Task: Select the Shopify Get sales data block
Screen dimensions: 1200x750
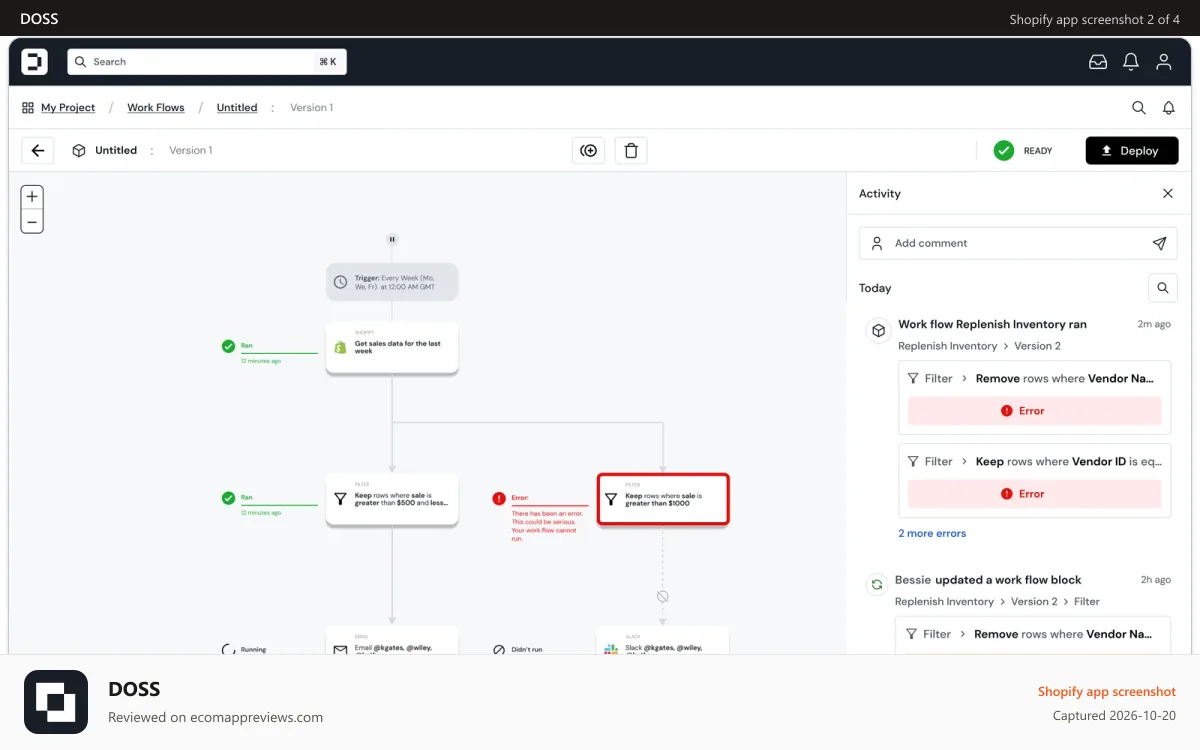Action: pyautogui.click(x=392, y=348)
